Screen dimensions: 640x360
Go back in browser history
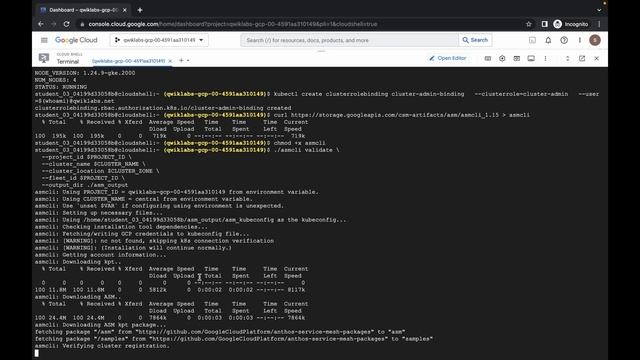click(x=41, y=24)
